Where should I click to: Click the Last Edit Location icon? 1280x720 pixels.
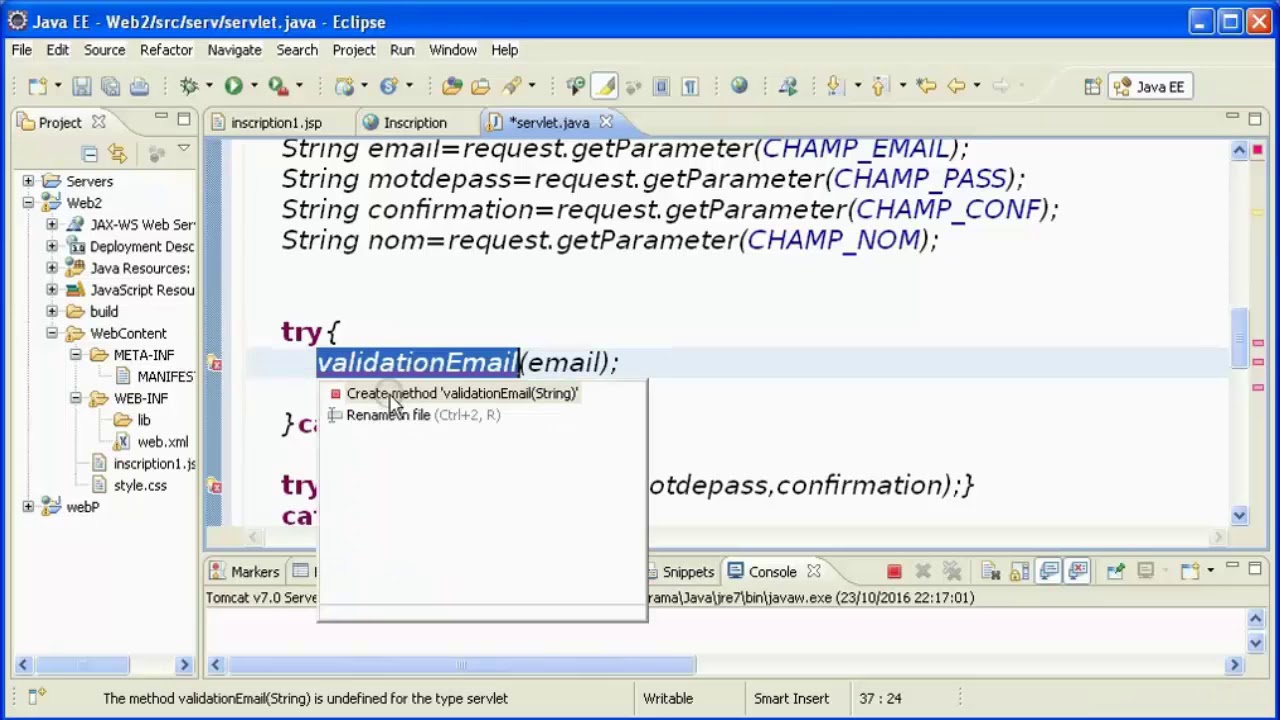[x=926, y=87]
